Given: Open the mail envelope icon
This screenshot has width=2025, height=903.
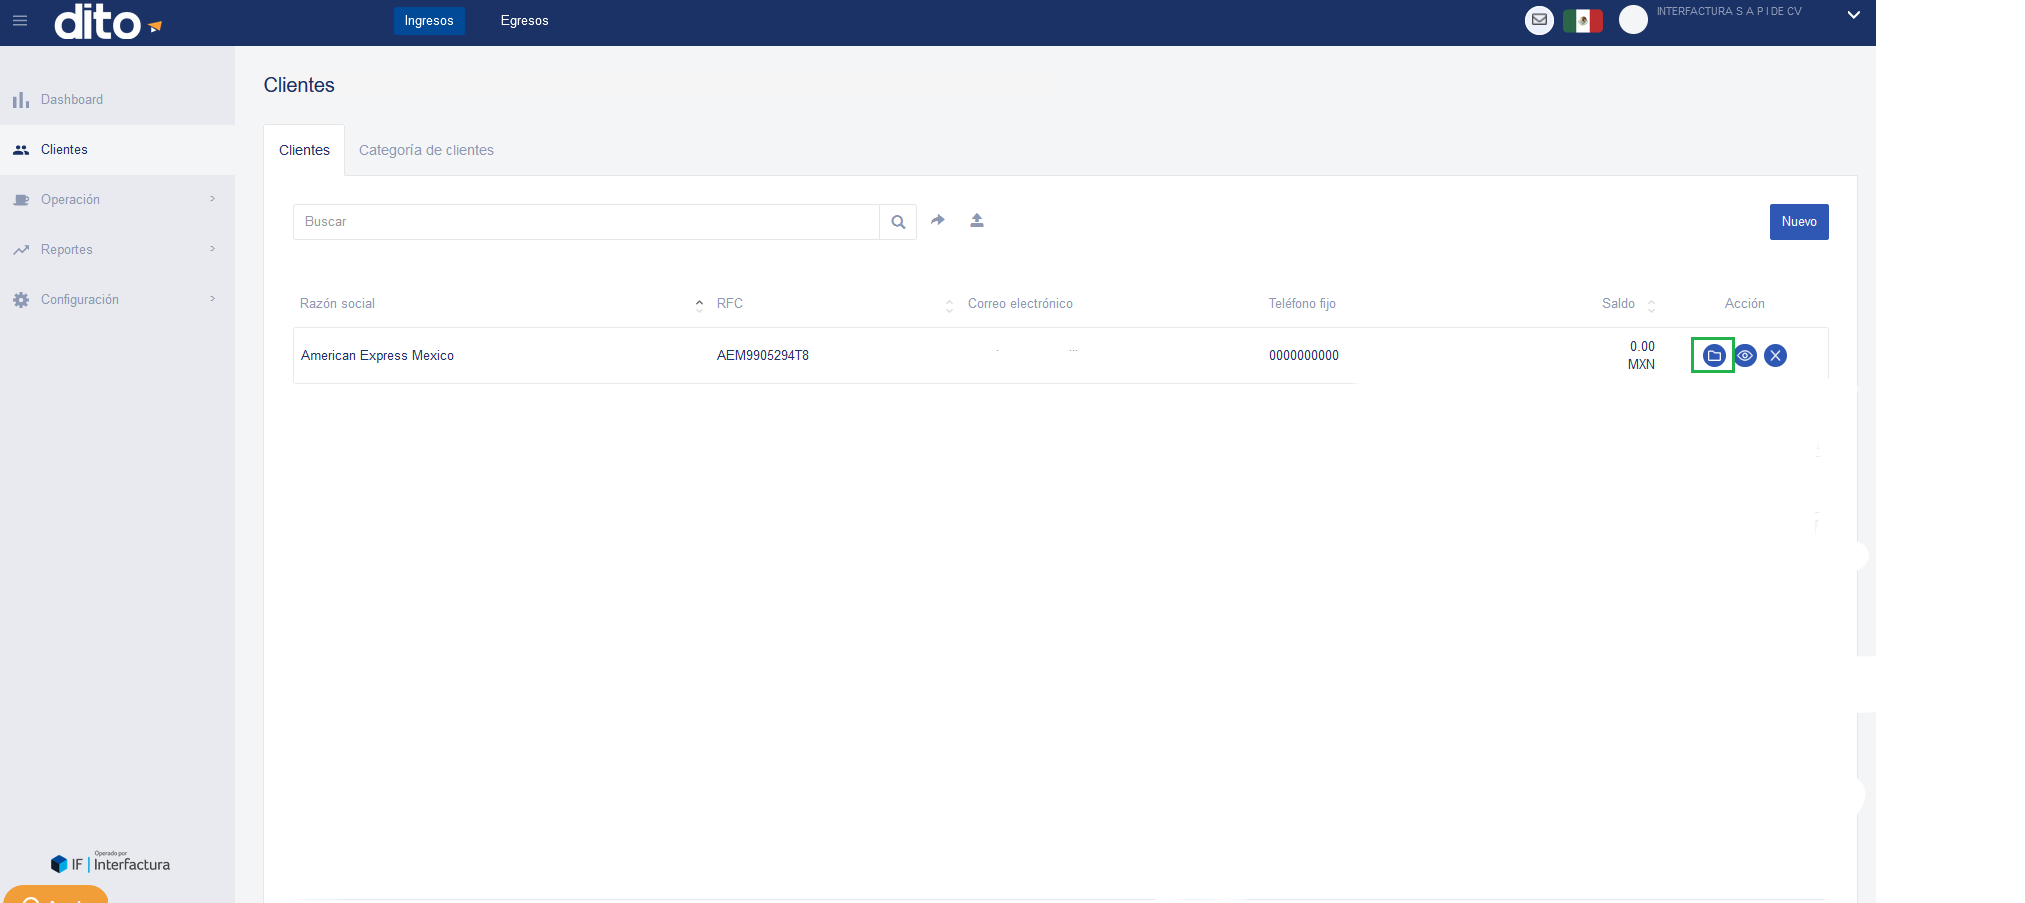Looking at the screenshot, I should coord(1539,19).
